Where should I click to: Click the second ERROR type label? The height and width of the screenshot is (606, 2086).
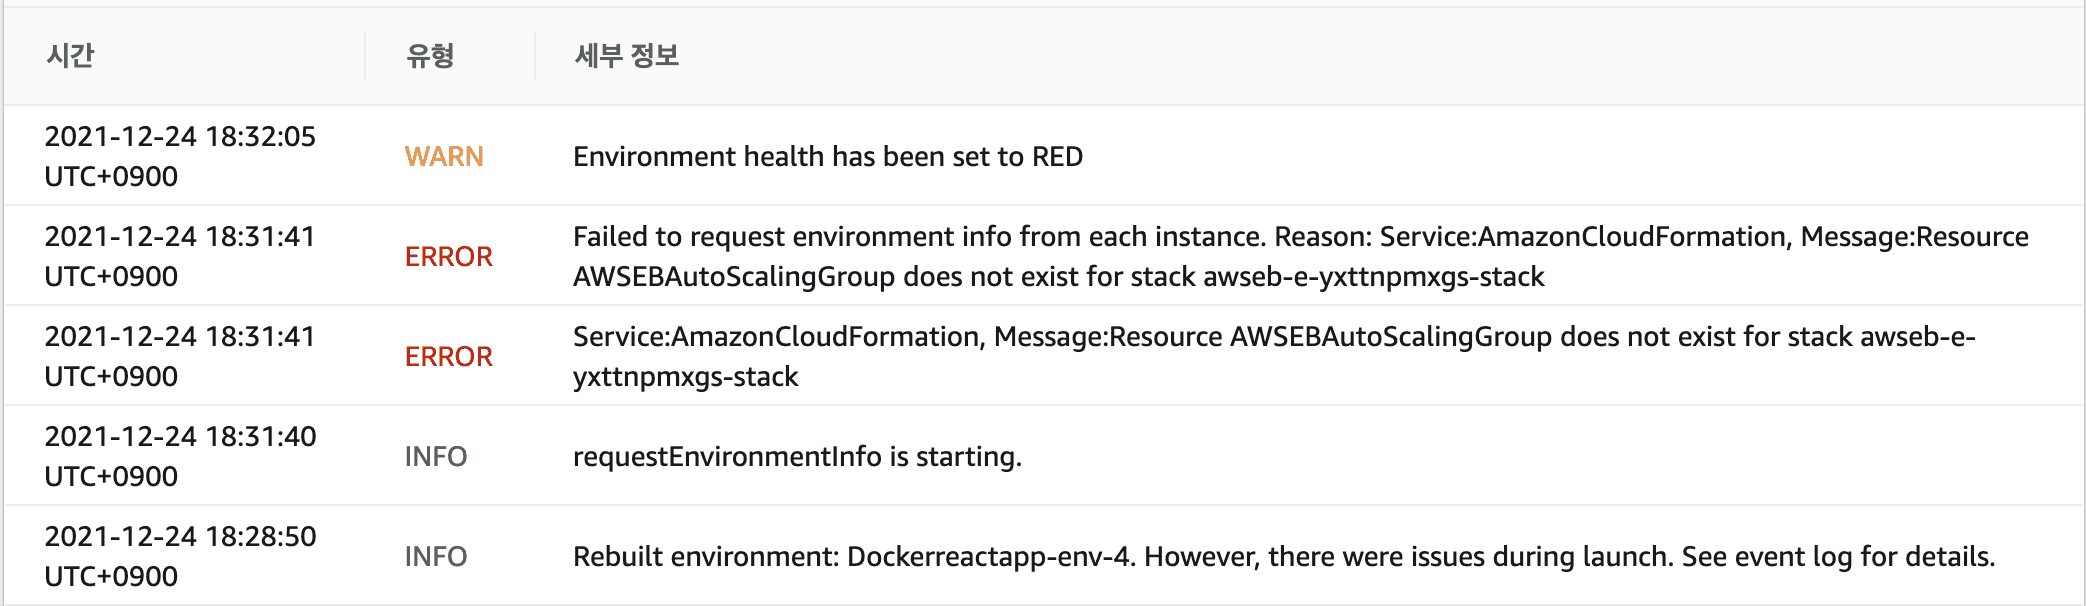point(449,356)
